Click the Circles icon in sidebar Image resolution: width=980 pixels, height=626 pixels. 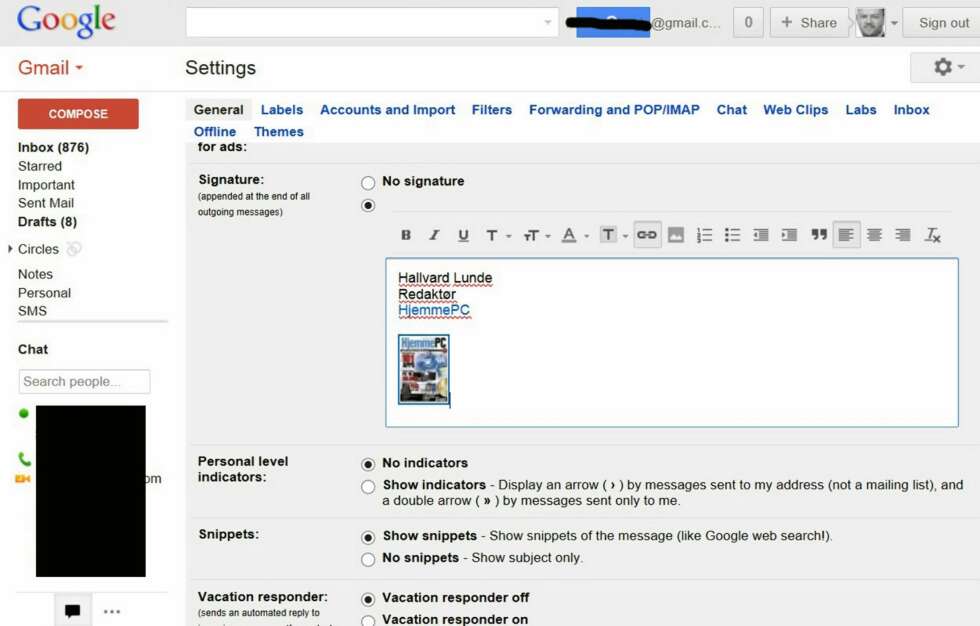[74, 249]
